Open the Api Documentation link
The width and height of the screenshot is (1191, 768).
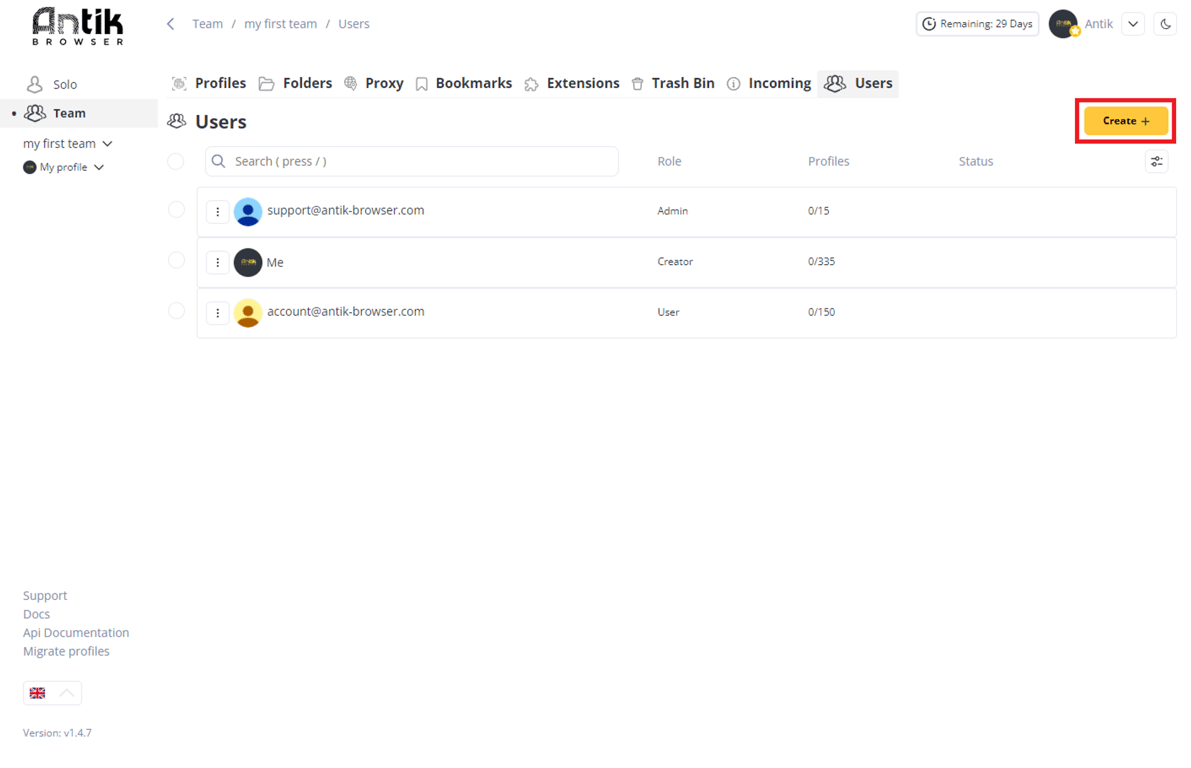pyautogui.click(x=76, y=633)
